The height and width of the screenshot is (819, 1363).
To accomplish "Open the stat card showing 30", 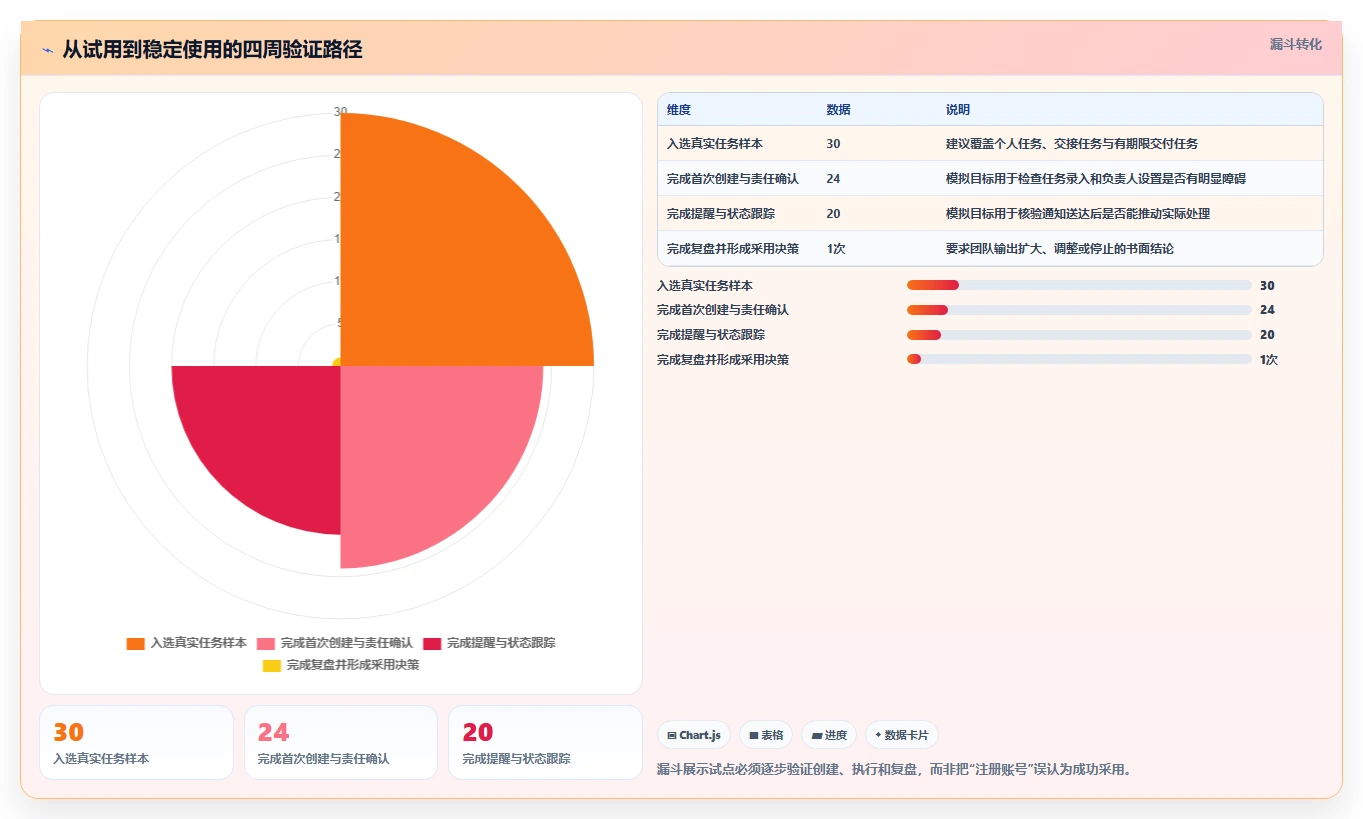I will [136, 742].
